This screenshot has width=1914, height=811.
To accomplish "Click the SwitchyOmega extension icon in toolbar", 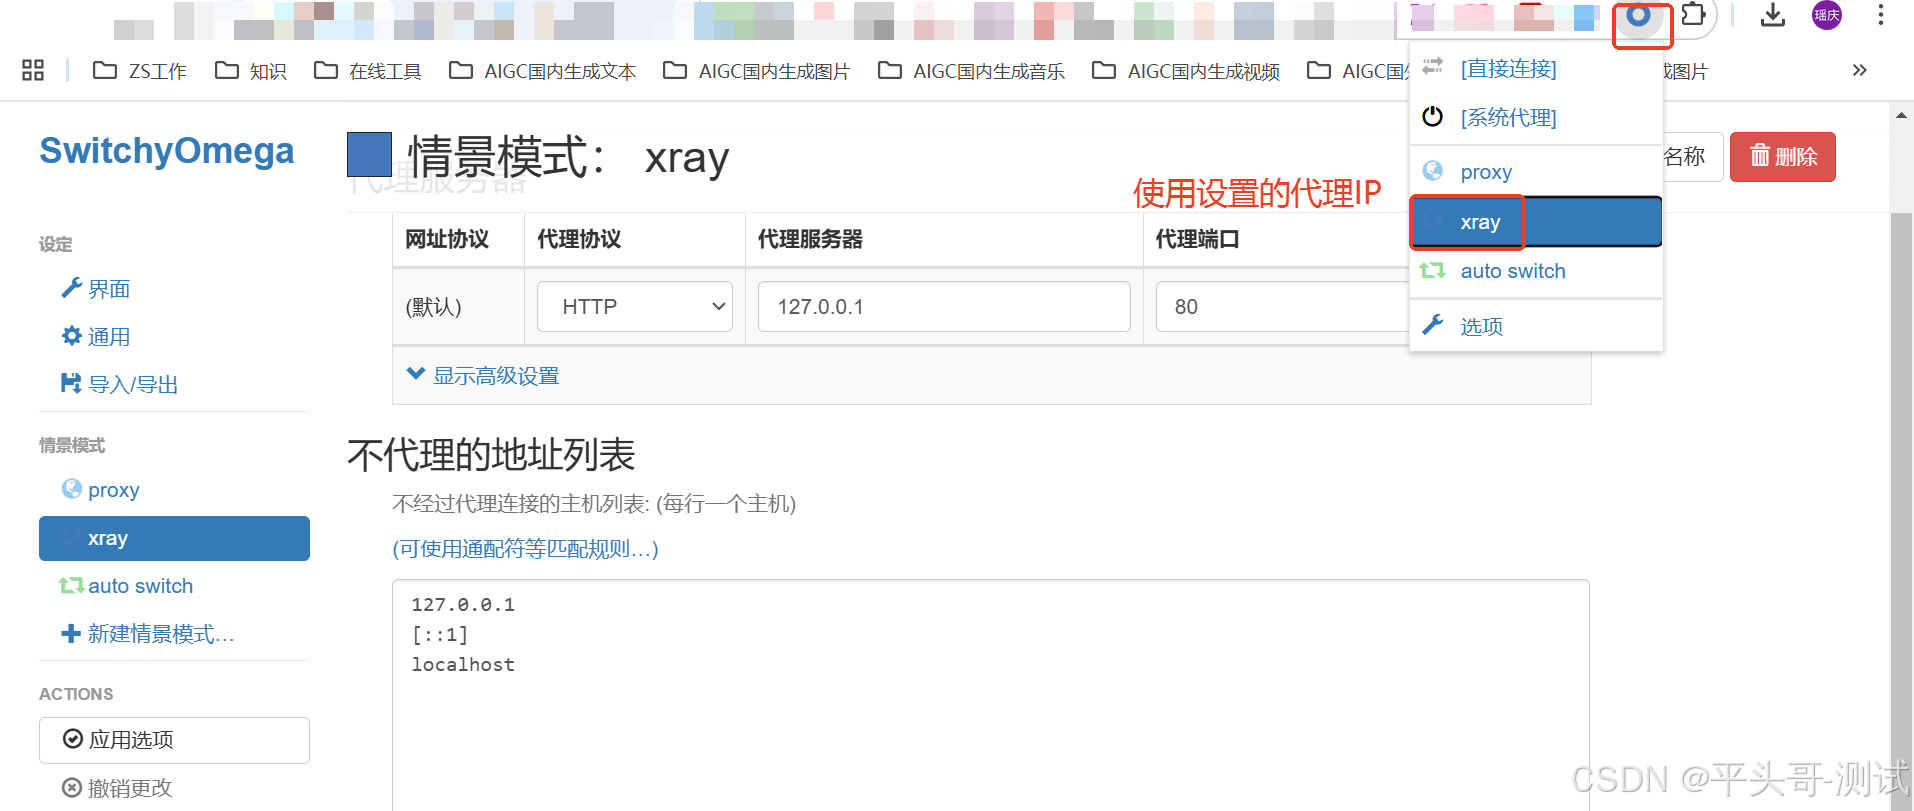I will coord(1638,15).
